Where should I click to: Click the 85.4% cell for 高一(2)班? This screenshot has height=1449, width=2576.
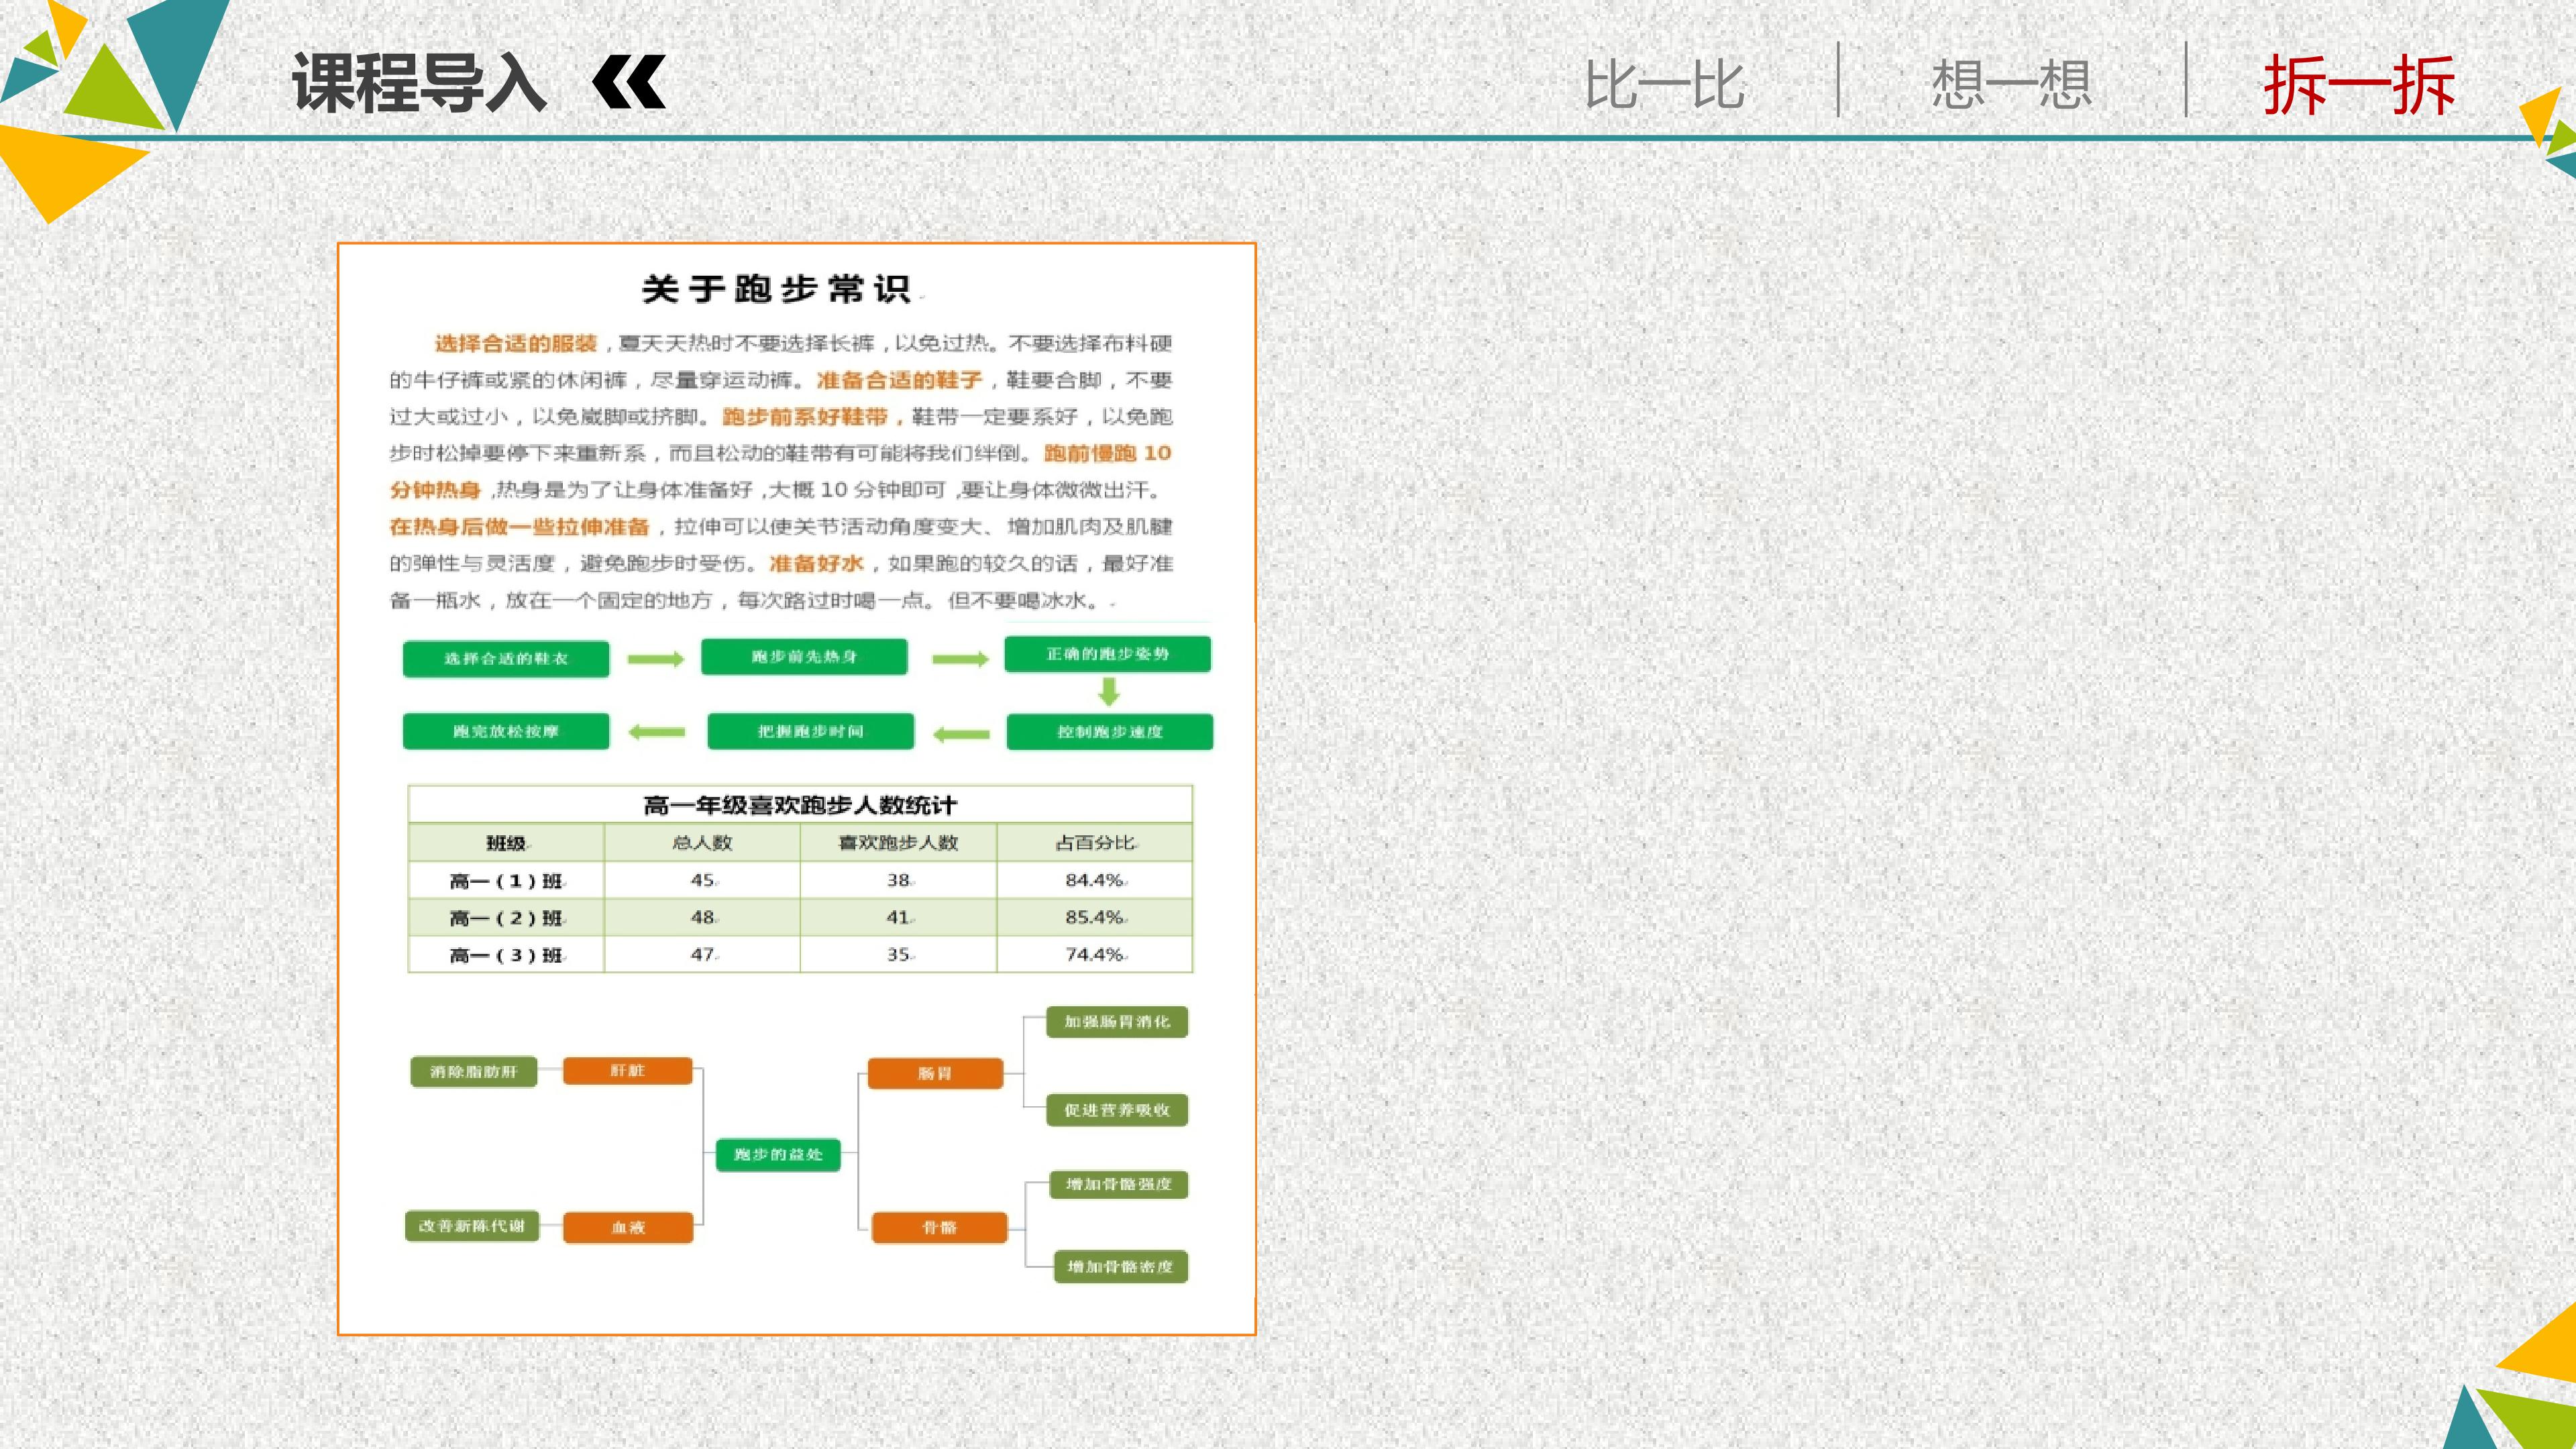click(1095, 917)
